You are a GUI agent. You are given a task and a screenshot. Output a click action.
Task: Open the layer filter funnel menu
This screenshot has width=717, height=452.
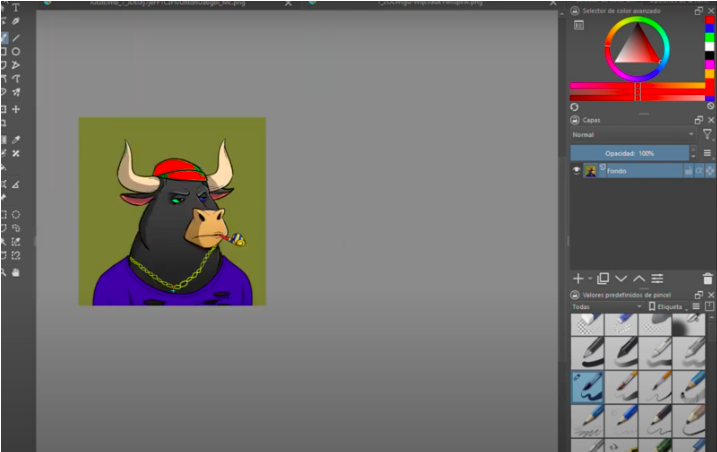(x=707, y=134)
